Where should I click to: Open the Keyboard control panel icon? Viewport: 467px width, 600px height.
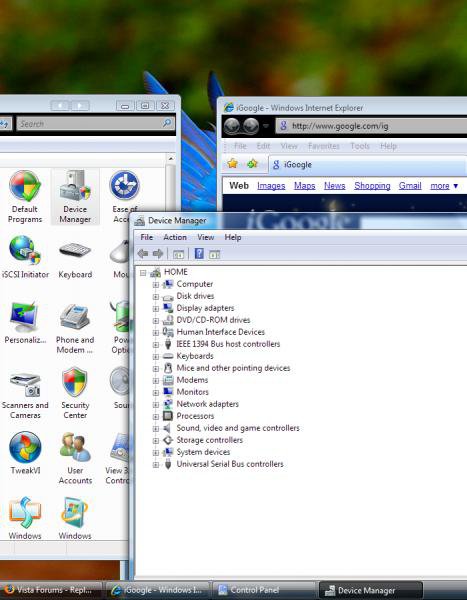75,257
